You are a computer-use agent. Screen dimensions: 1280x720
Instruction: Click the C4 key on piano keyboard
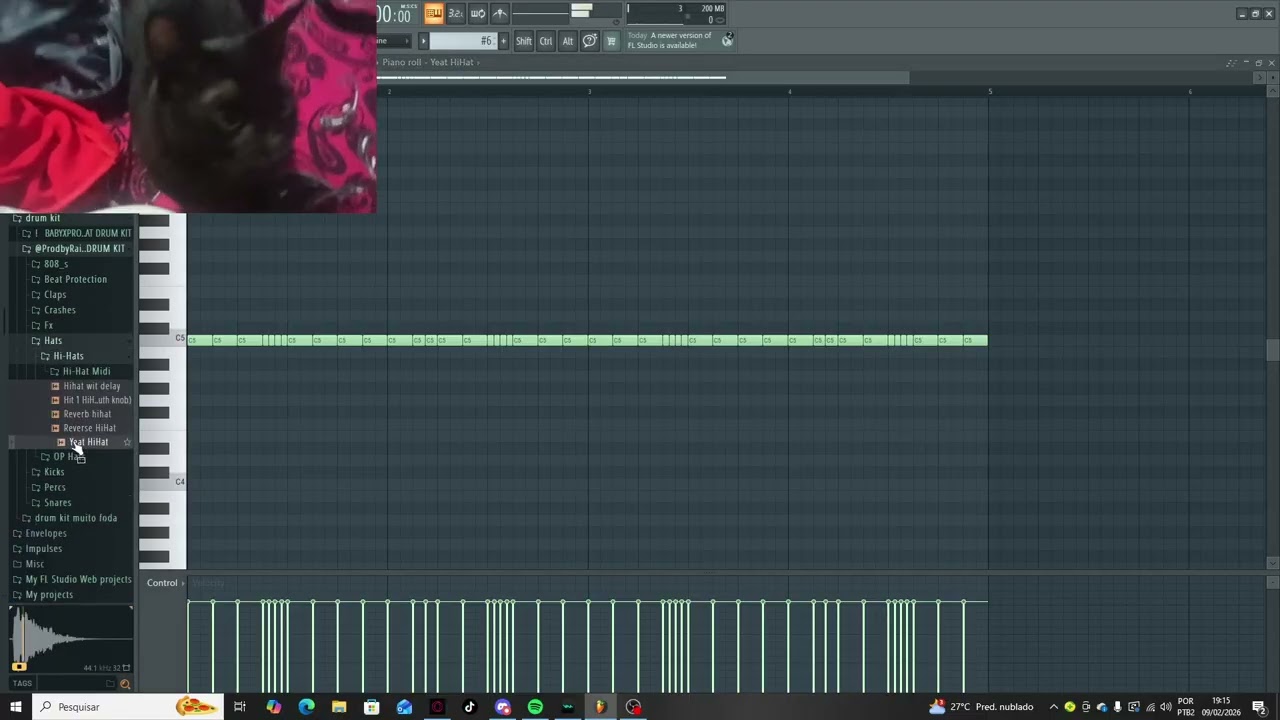tap(163, 482)
